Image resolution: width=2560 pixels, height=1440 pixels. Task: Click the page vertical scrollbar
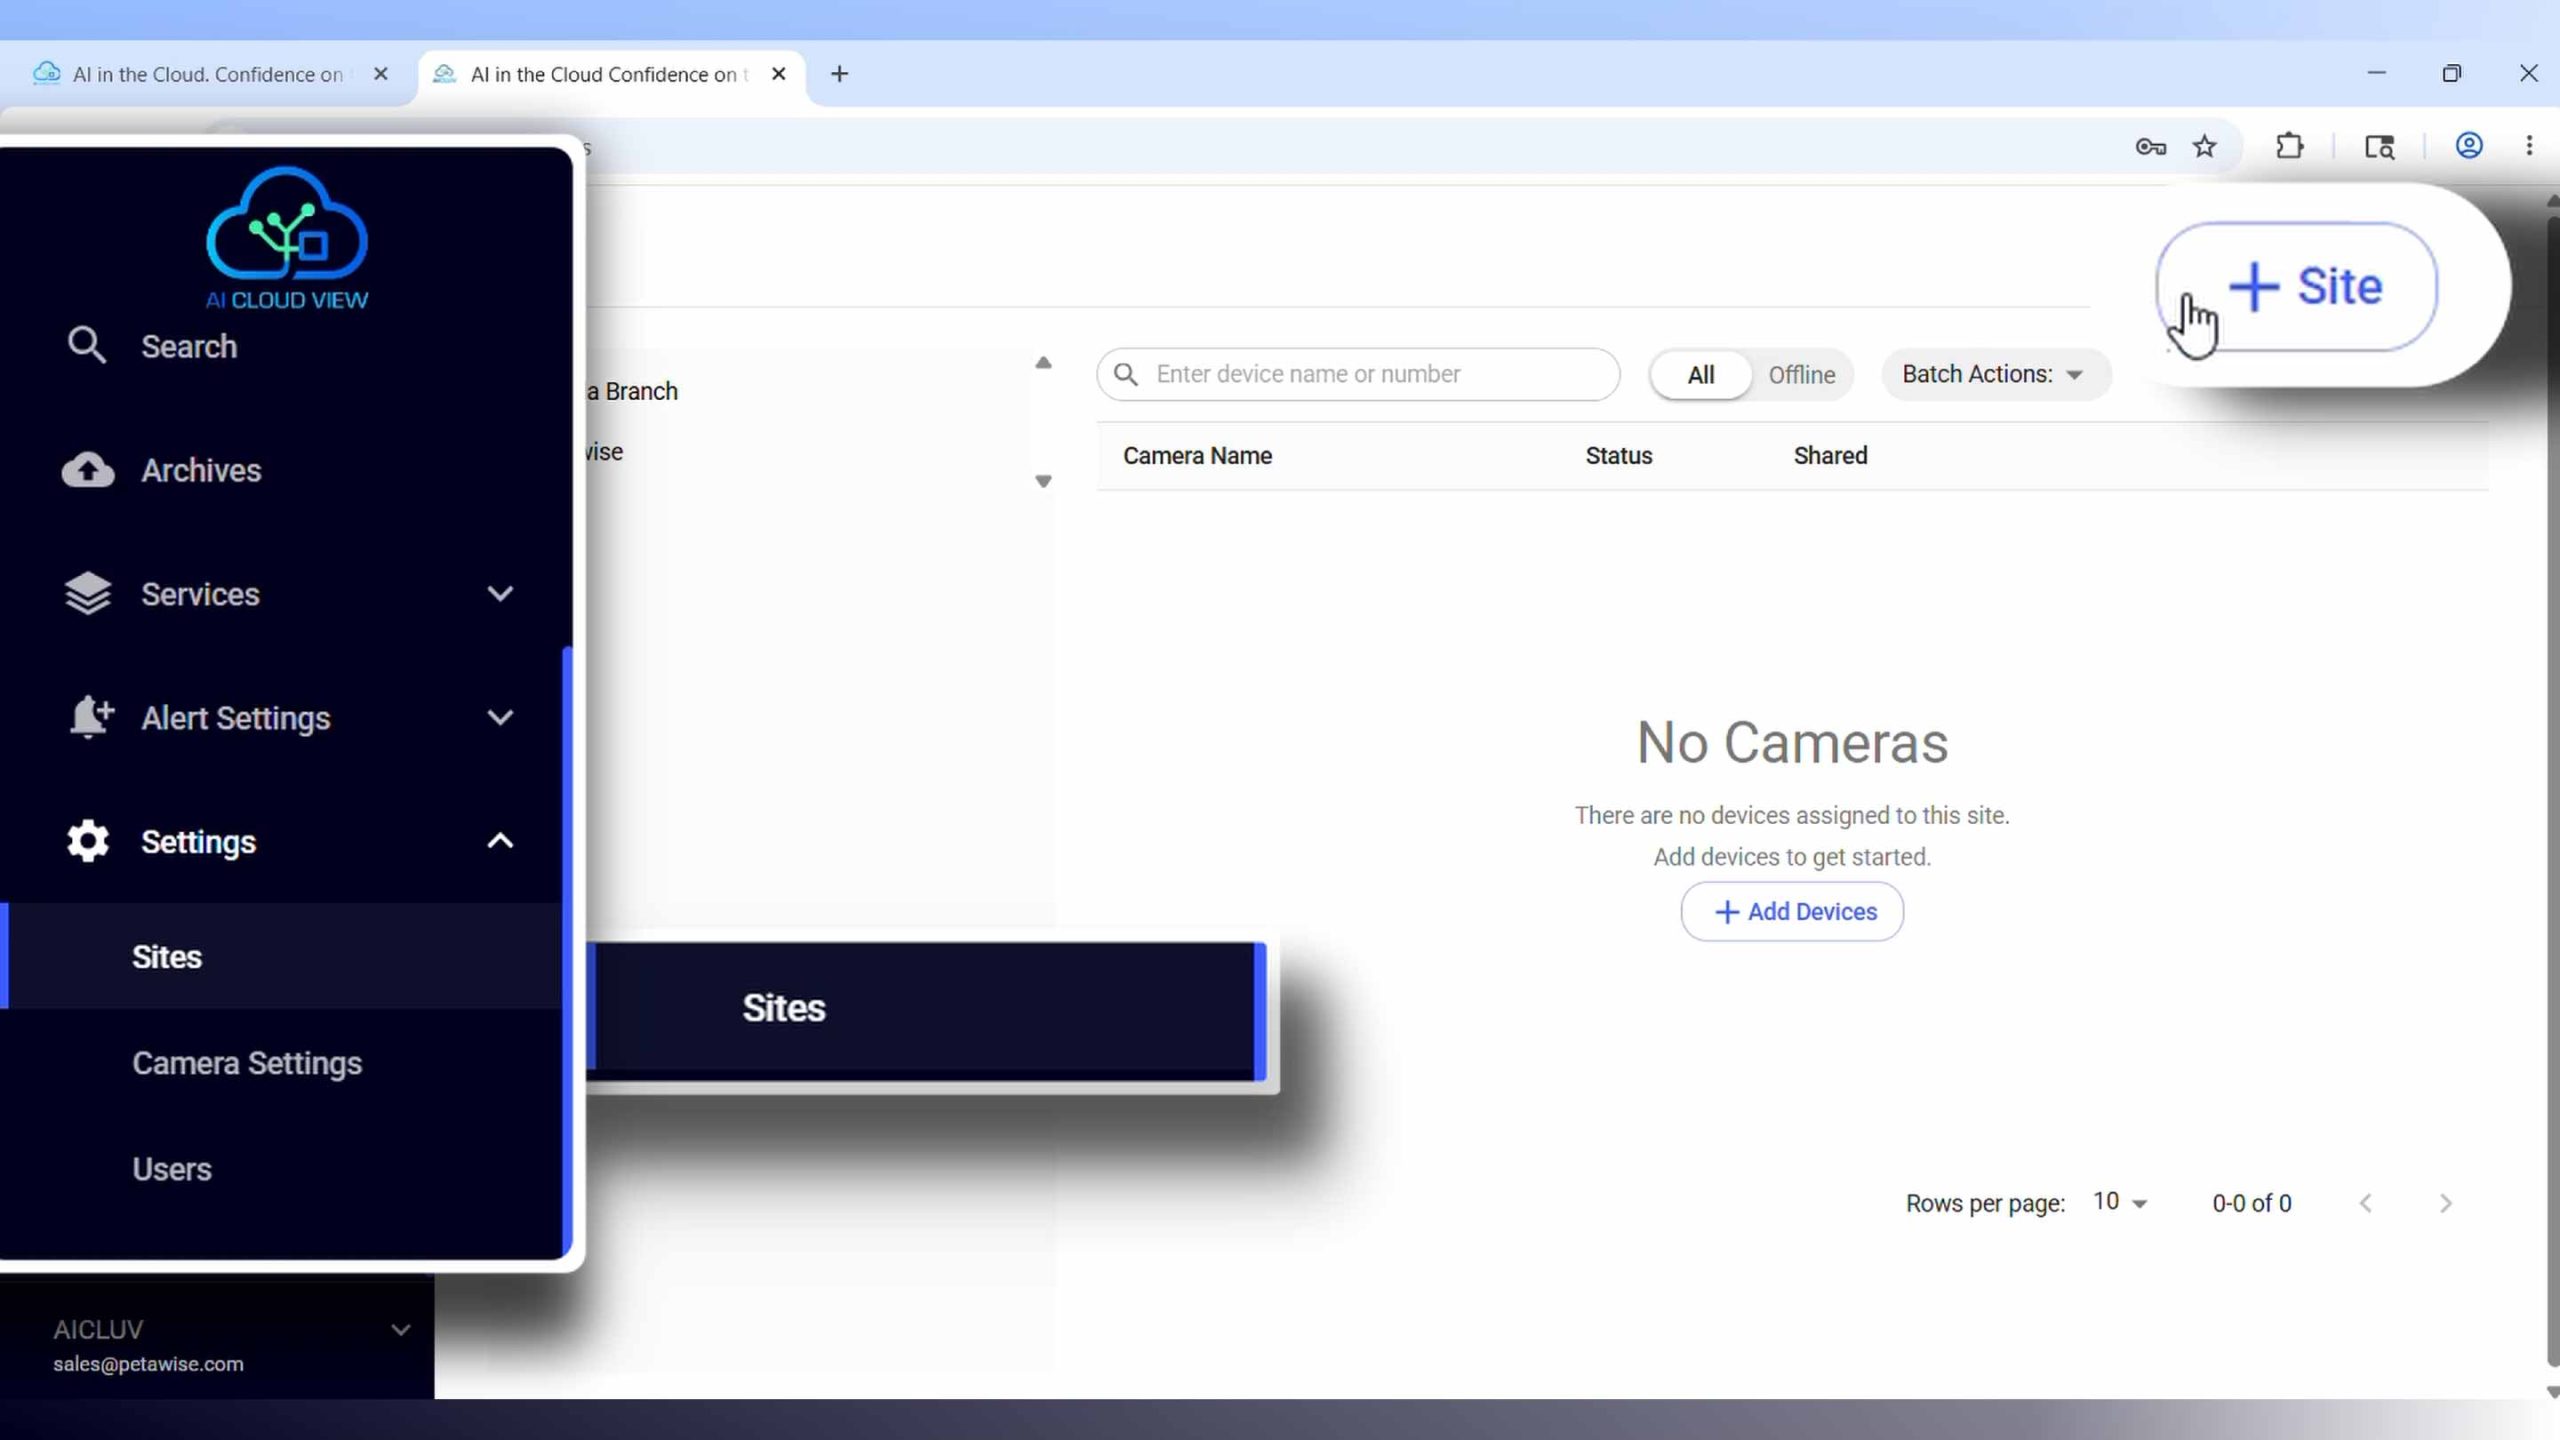pyautogui.click(x=2552, y=790)
